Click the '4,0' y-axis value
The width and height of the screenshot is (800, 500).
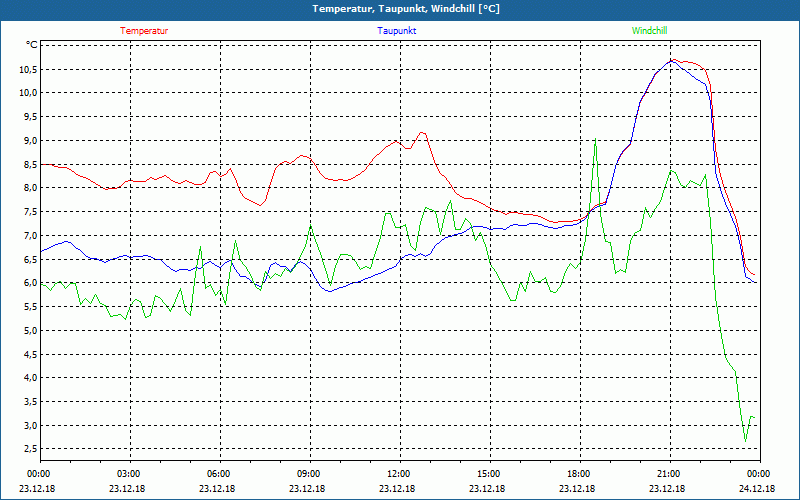pos(31,378)
